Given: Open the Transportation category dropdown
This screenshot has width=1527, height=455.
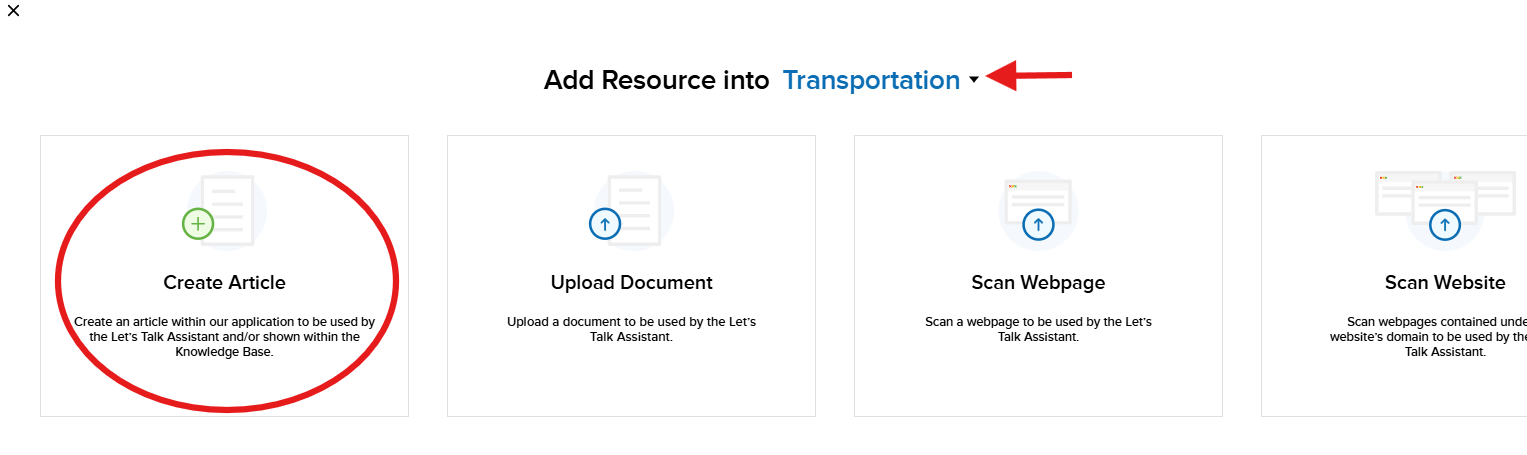Looking at the screenshot, I should [871, 80].
